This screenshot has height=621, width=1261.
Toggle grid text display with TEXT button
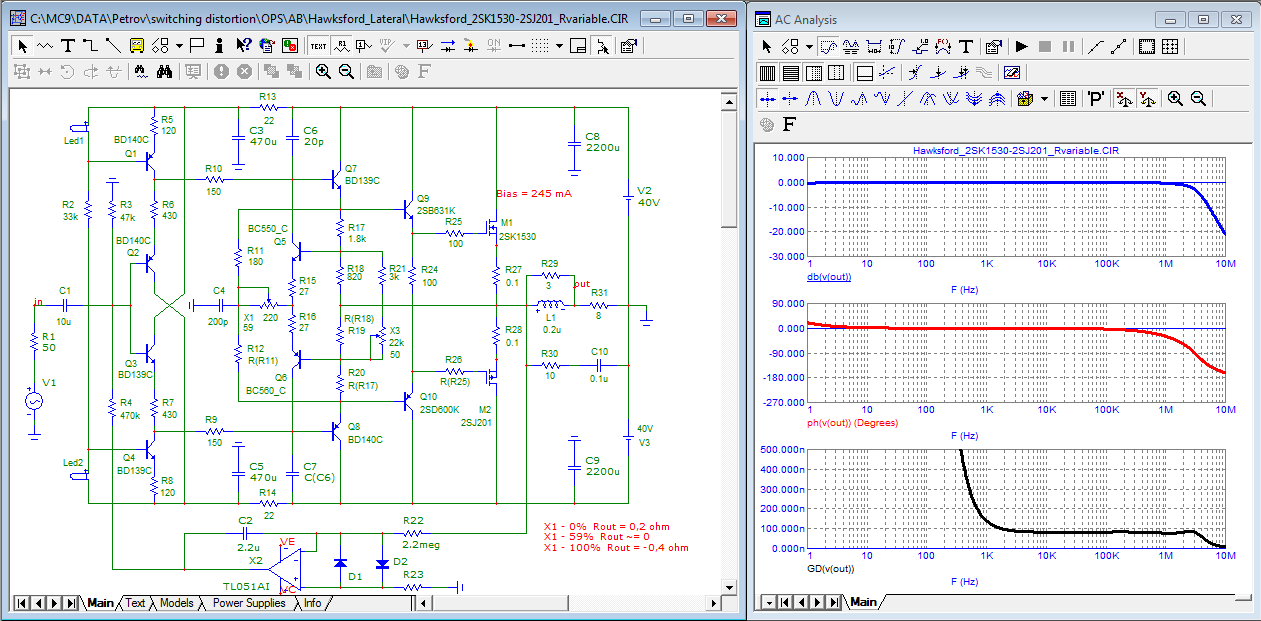pos(318,45)
